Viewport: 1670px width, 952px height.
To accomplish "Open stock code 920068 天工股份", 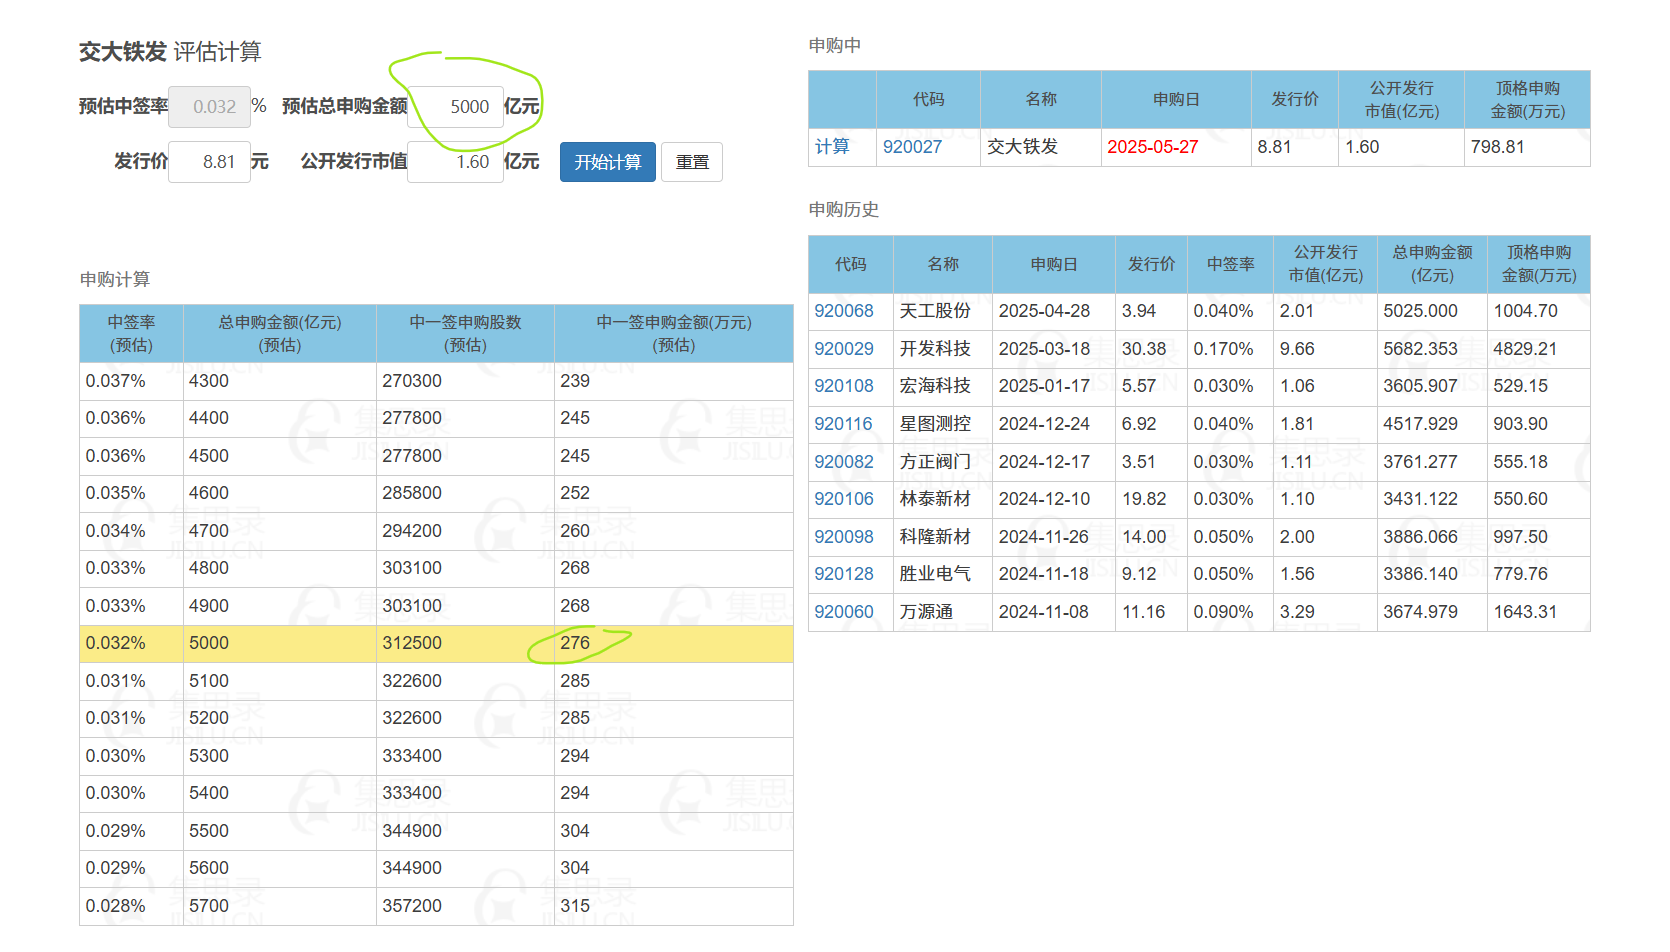I will click(x=843, y=311).
